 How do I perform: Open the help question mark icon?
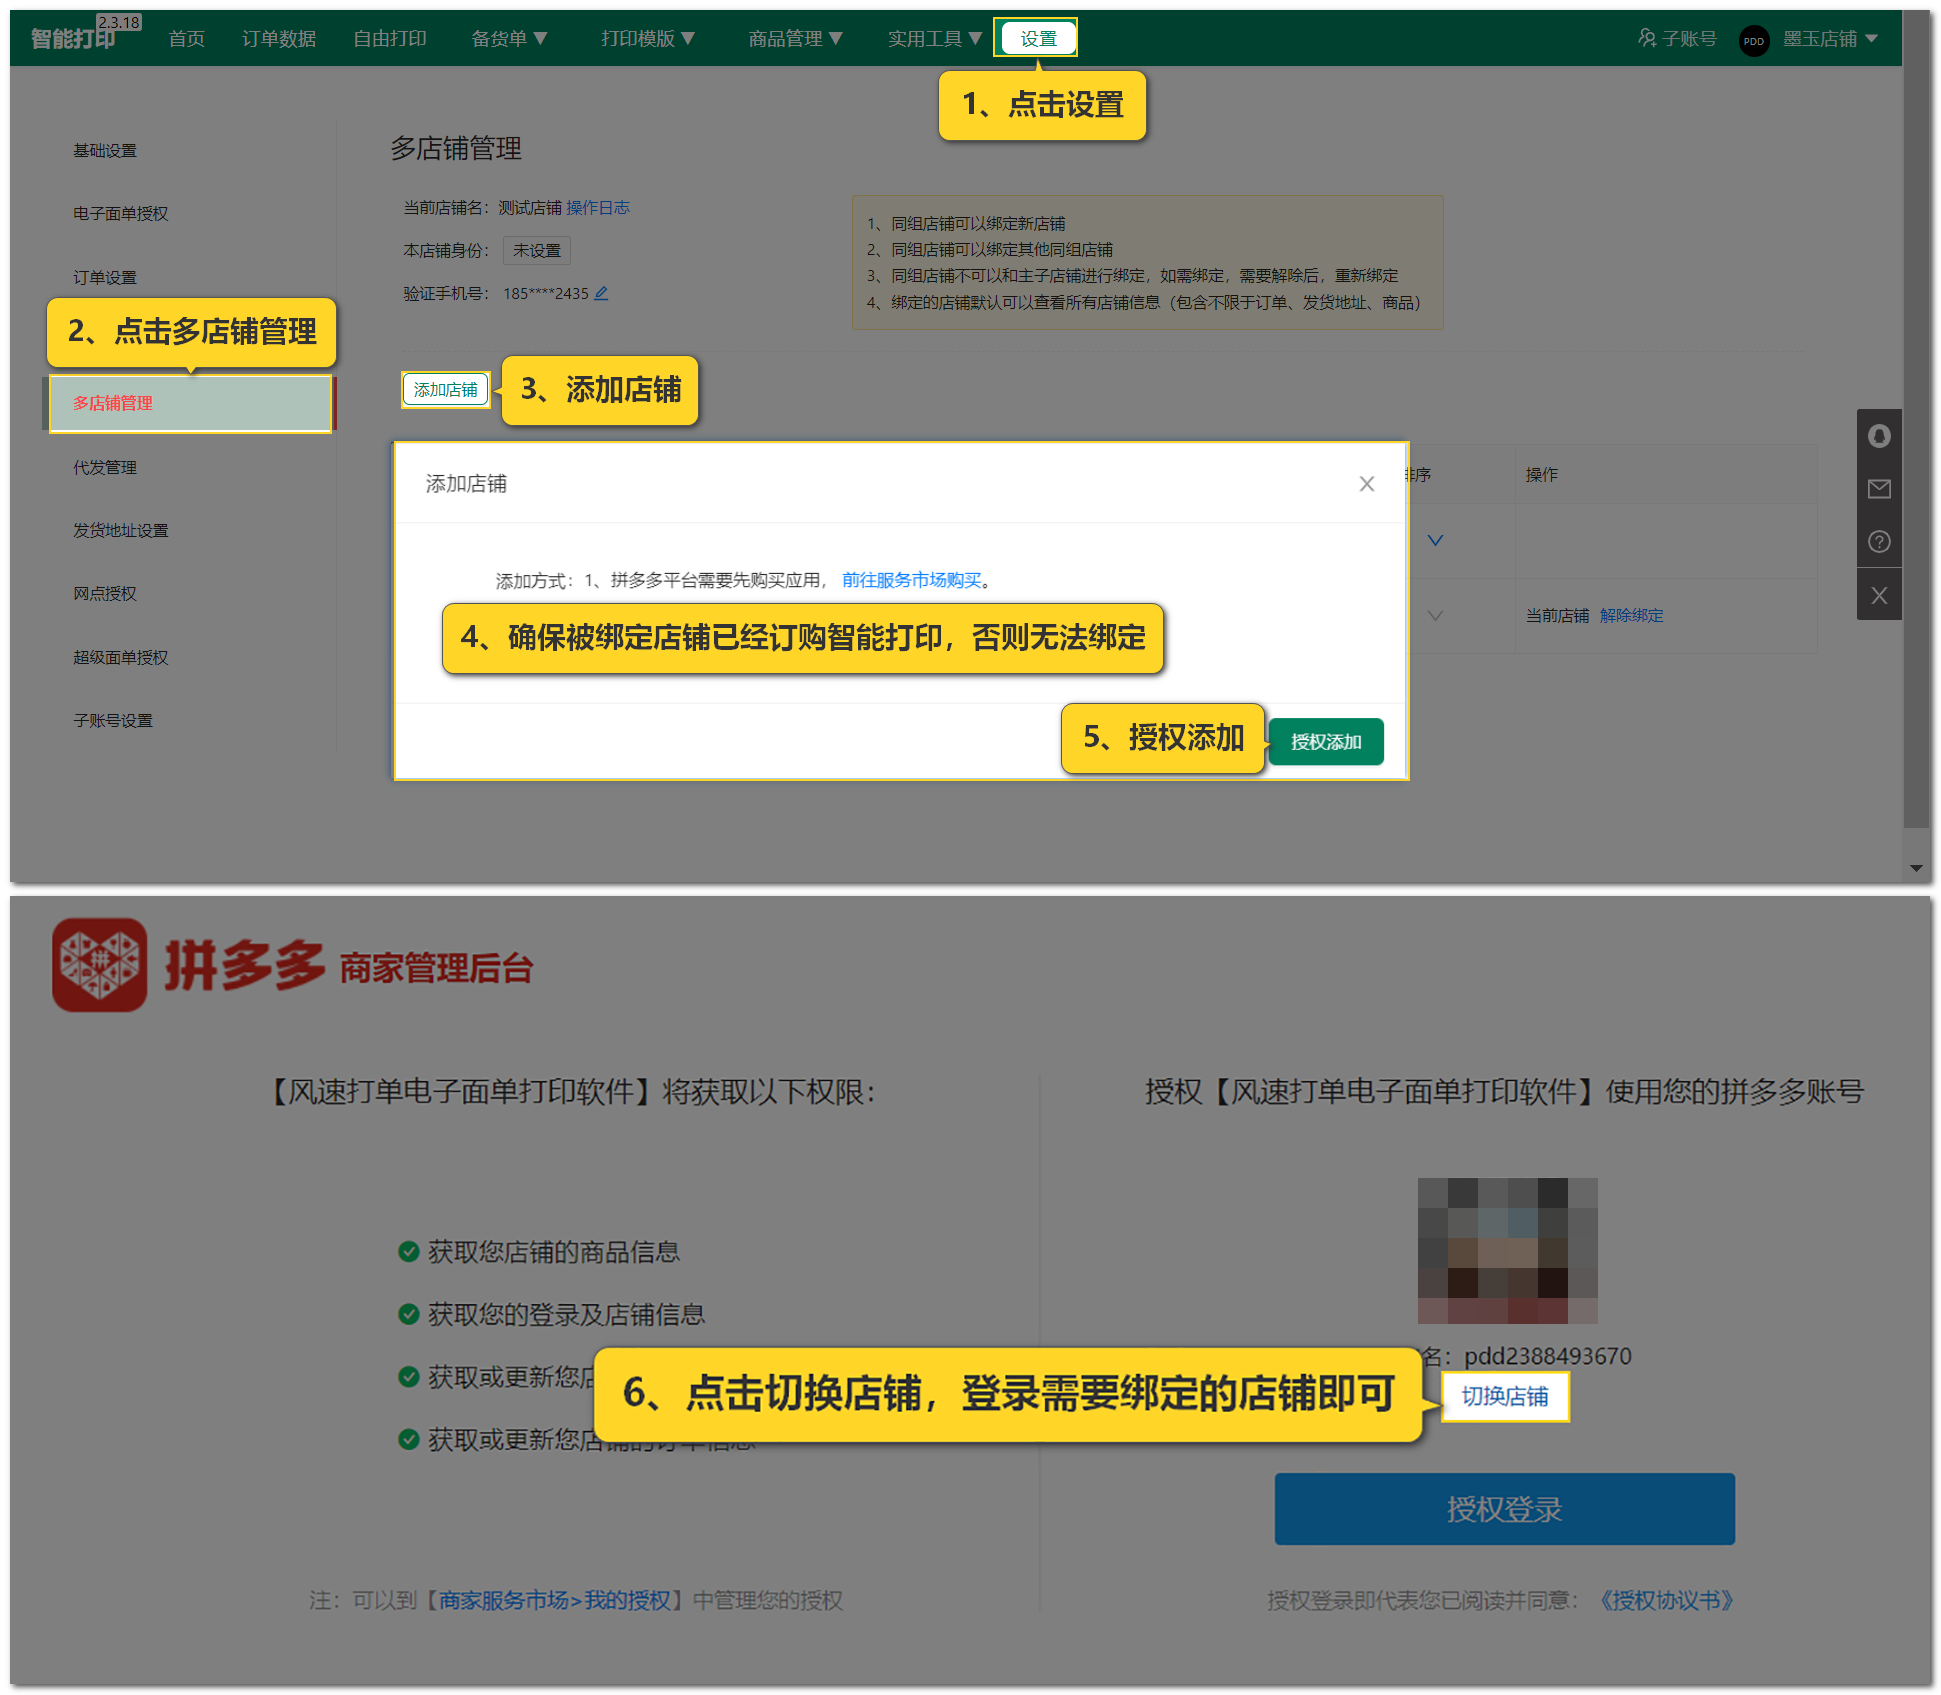(x=1879, y=542)
